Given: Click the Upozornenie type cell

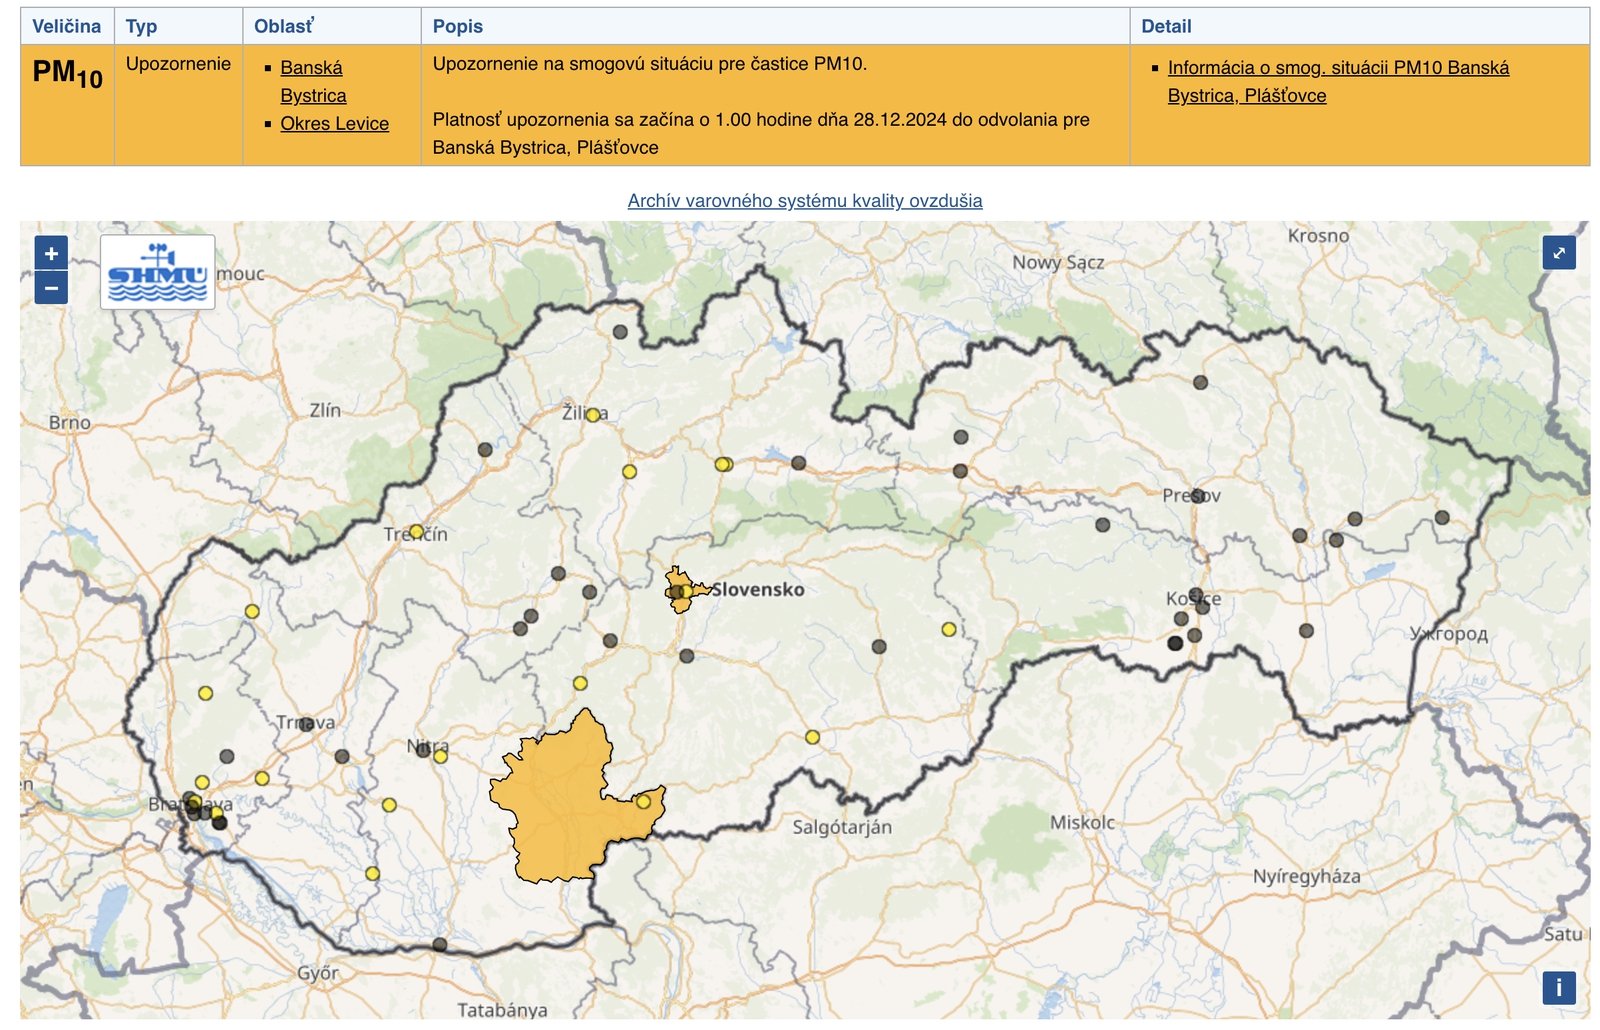Looking at the screenshot, I should tap(178, 105).
